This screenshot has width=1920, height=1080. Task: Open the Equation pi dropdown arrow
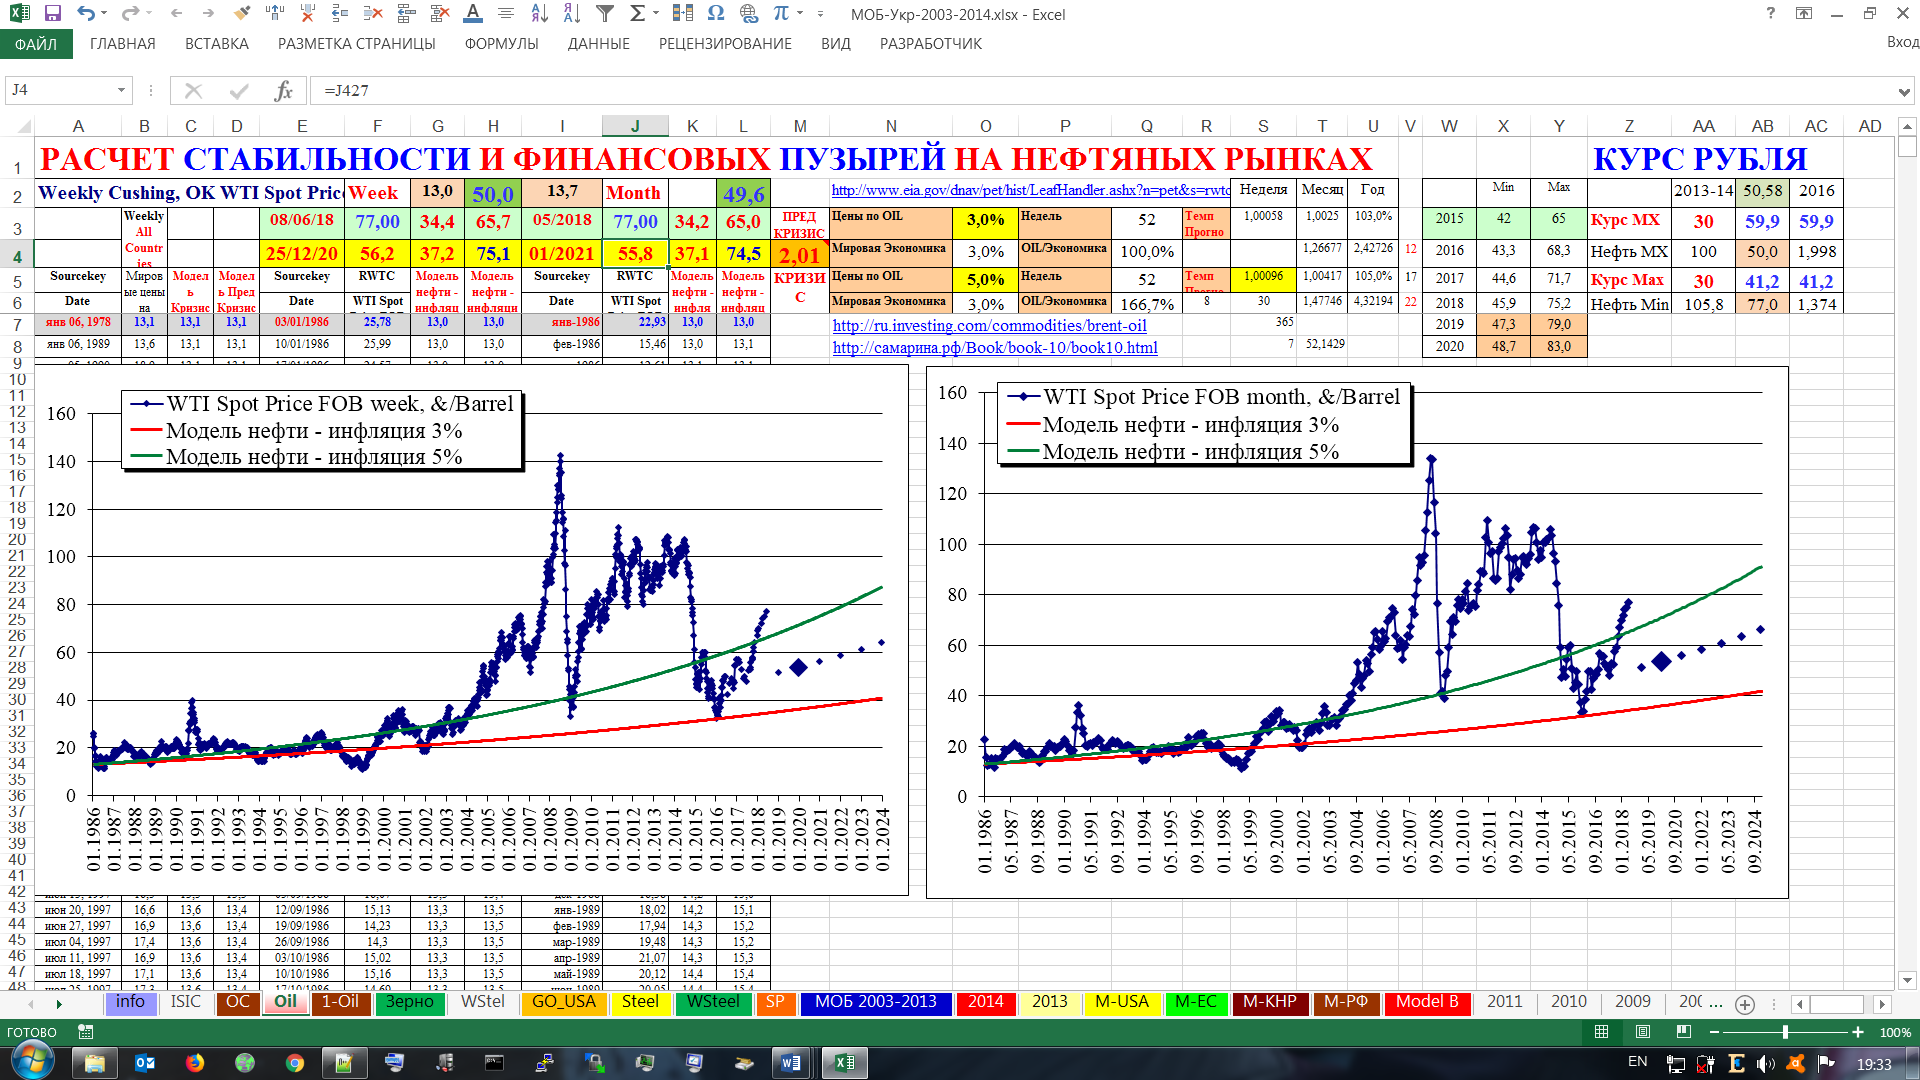(x=801, y=14)
